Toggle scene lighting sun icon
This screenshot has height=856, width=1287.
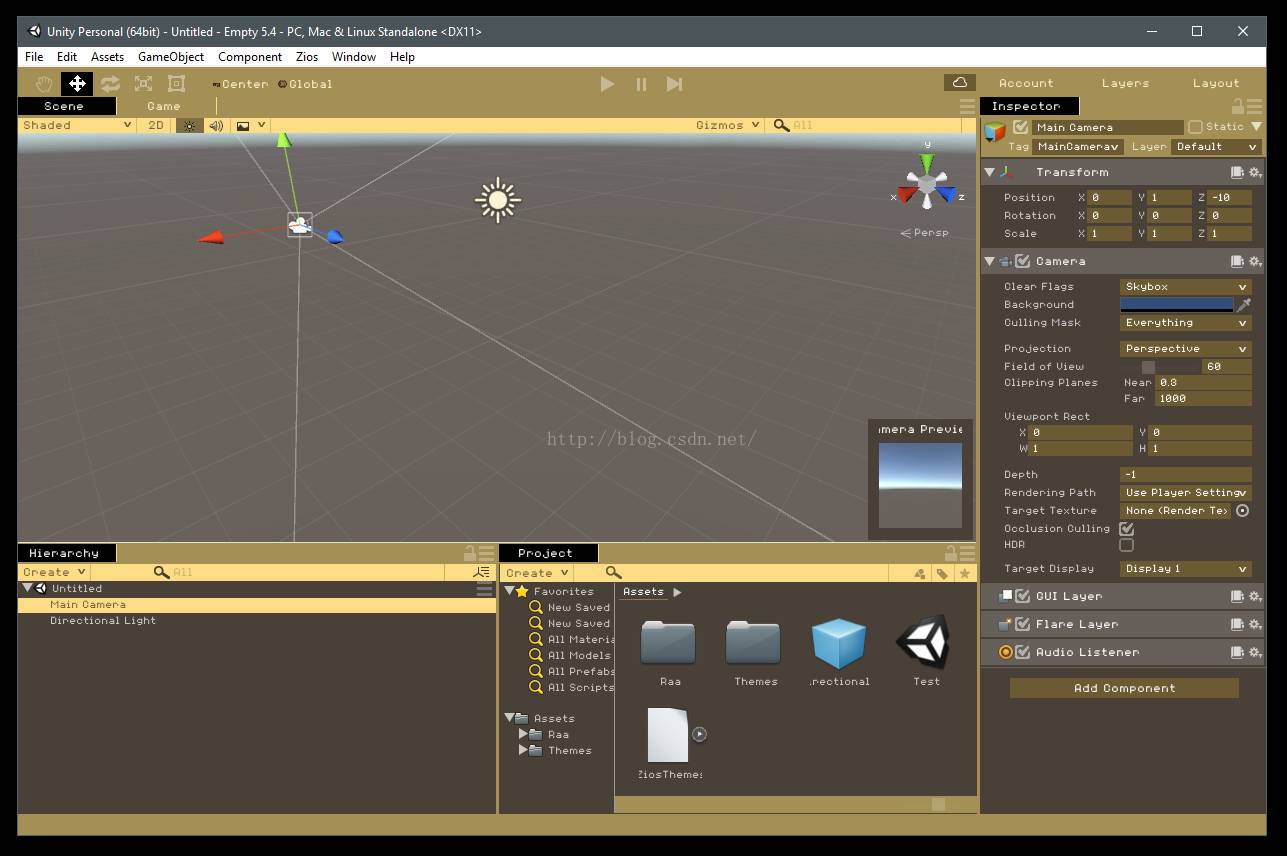189,125
